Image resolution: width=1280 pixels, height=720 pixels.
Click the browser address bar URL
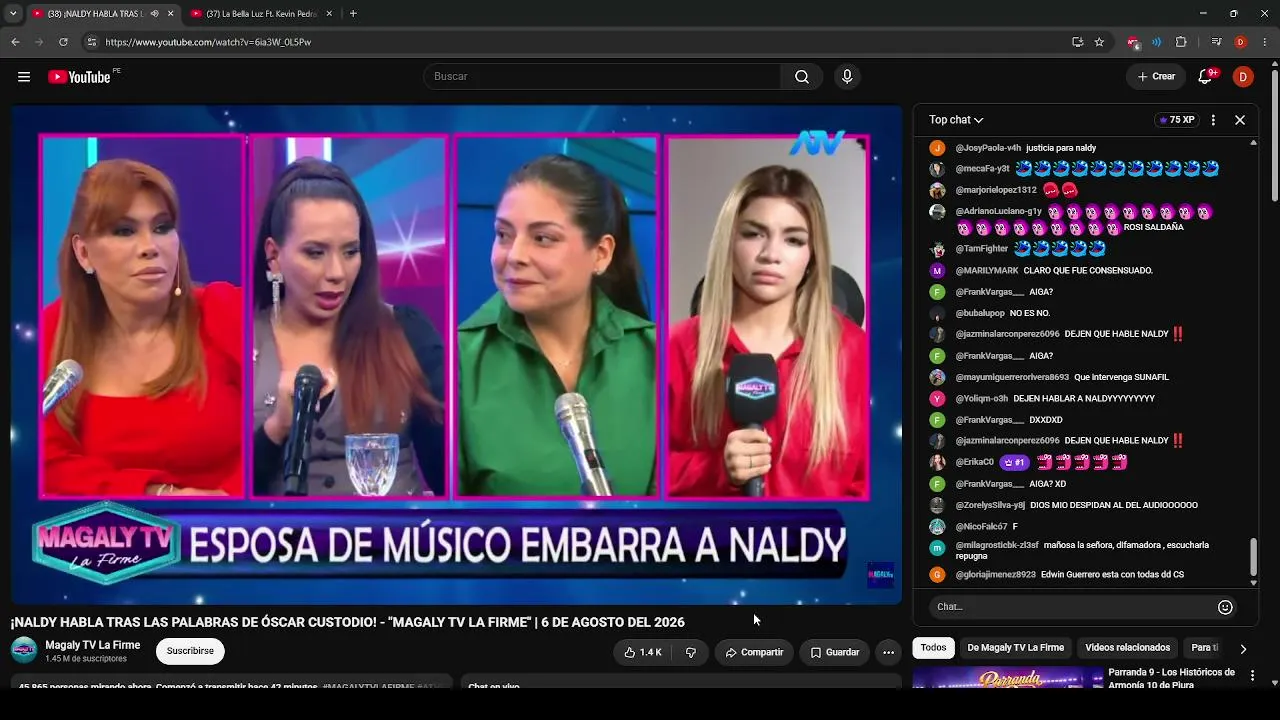click(x=208, y=42)
